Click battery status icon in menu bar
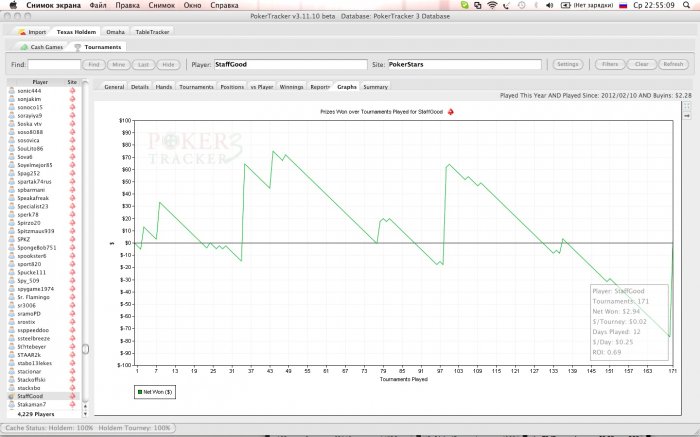This screenshot has width=700, height=437. pyautogui.click(x=566, y=5)
